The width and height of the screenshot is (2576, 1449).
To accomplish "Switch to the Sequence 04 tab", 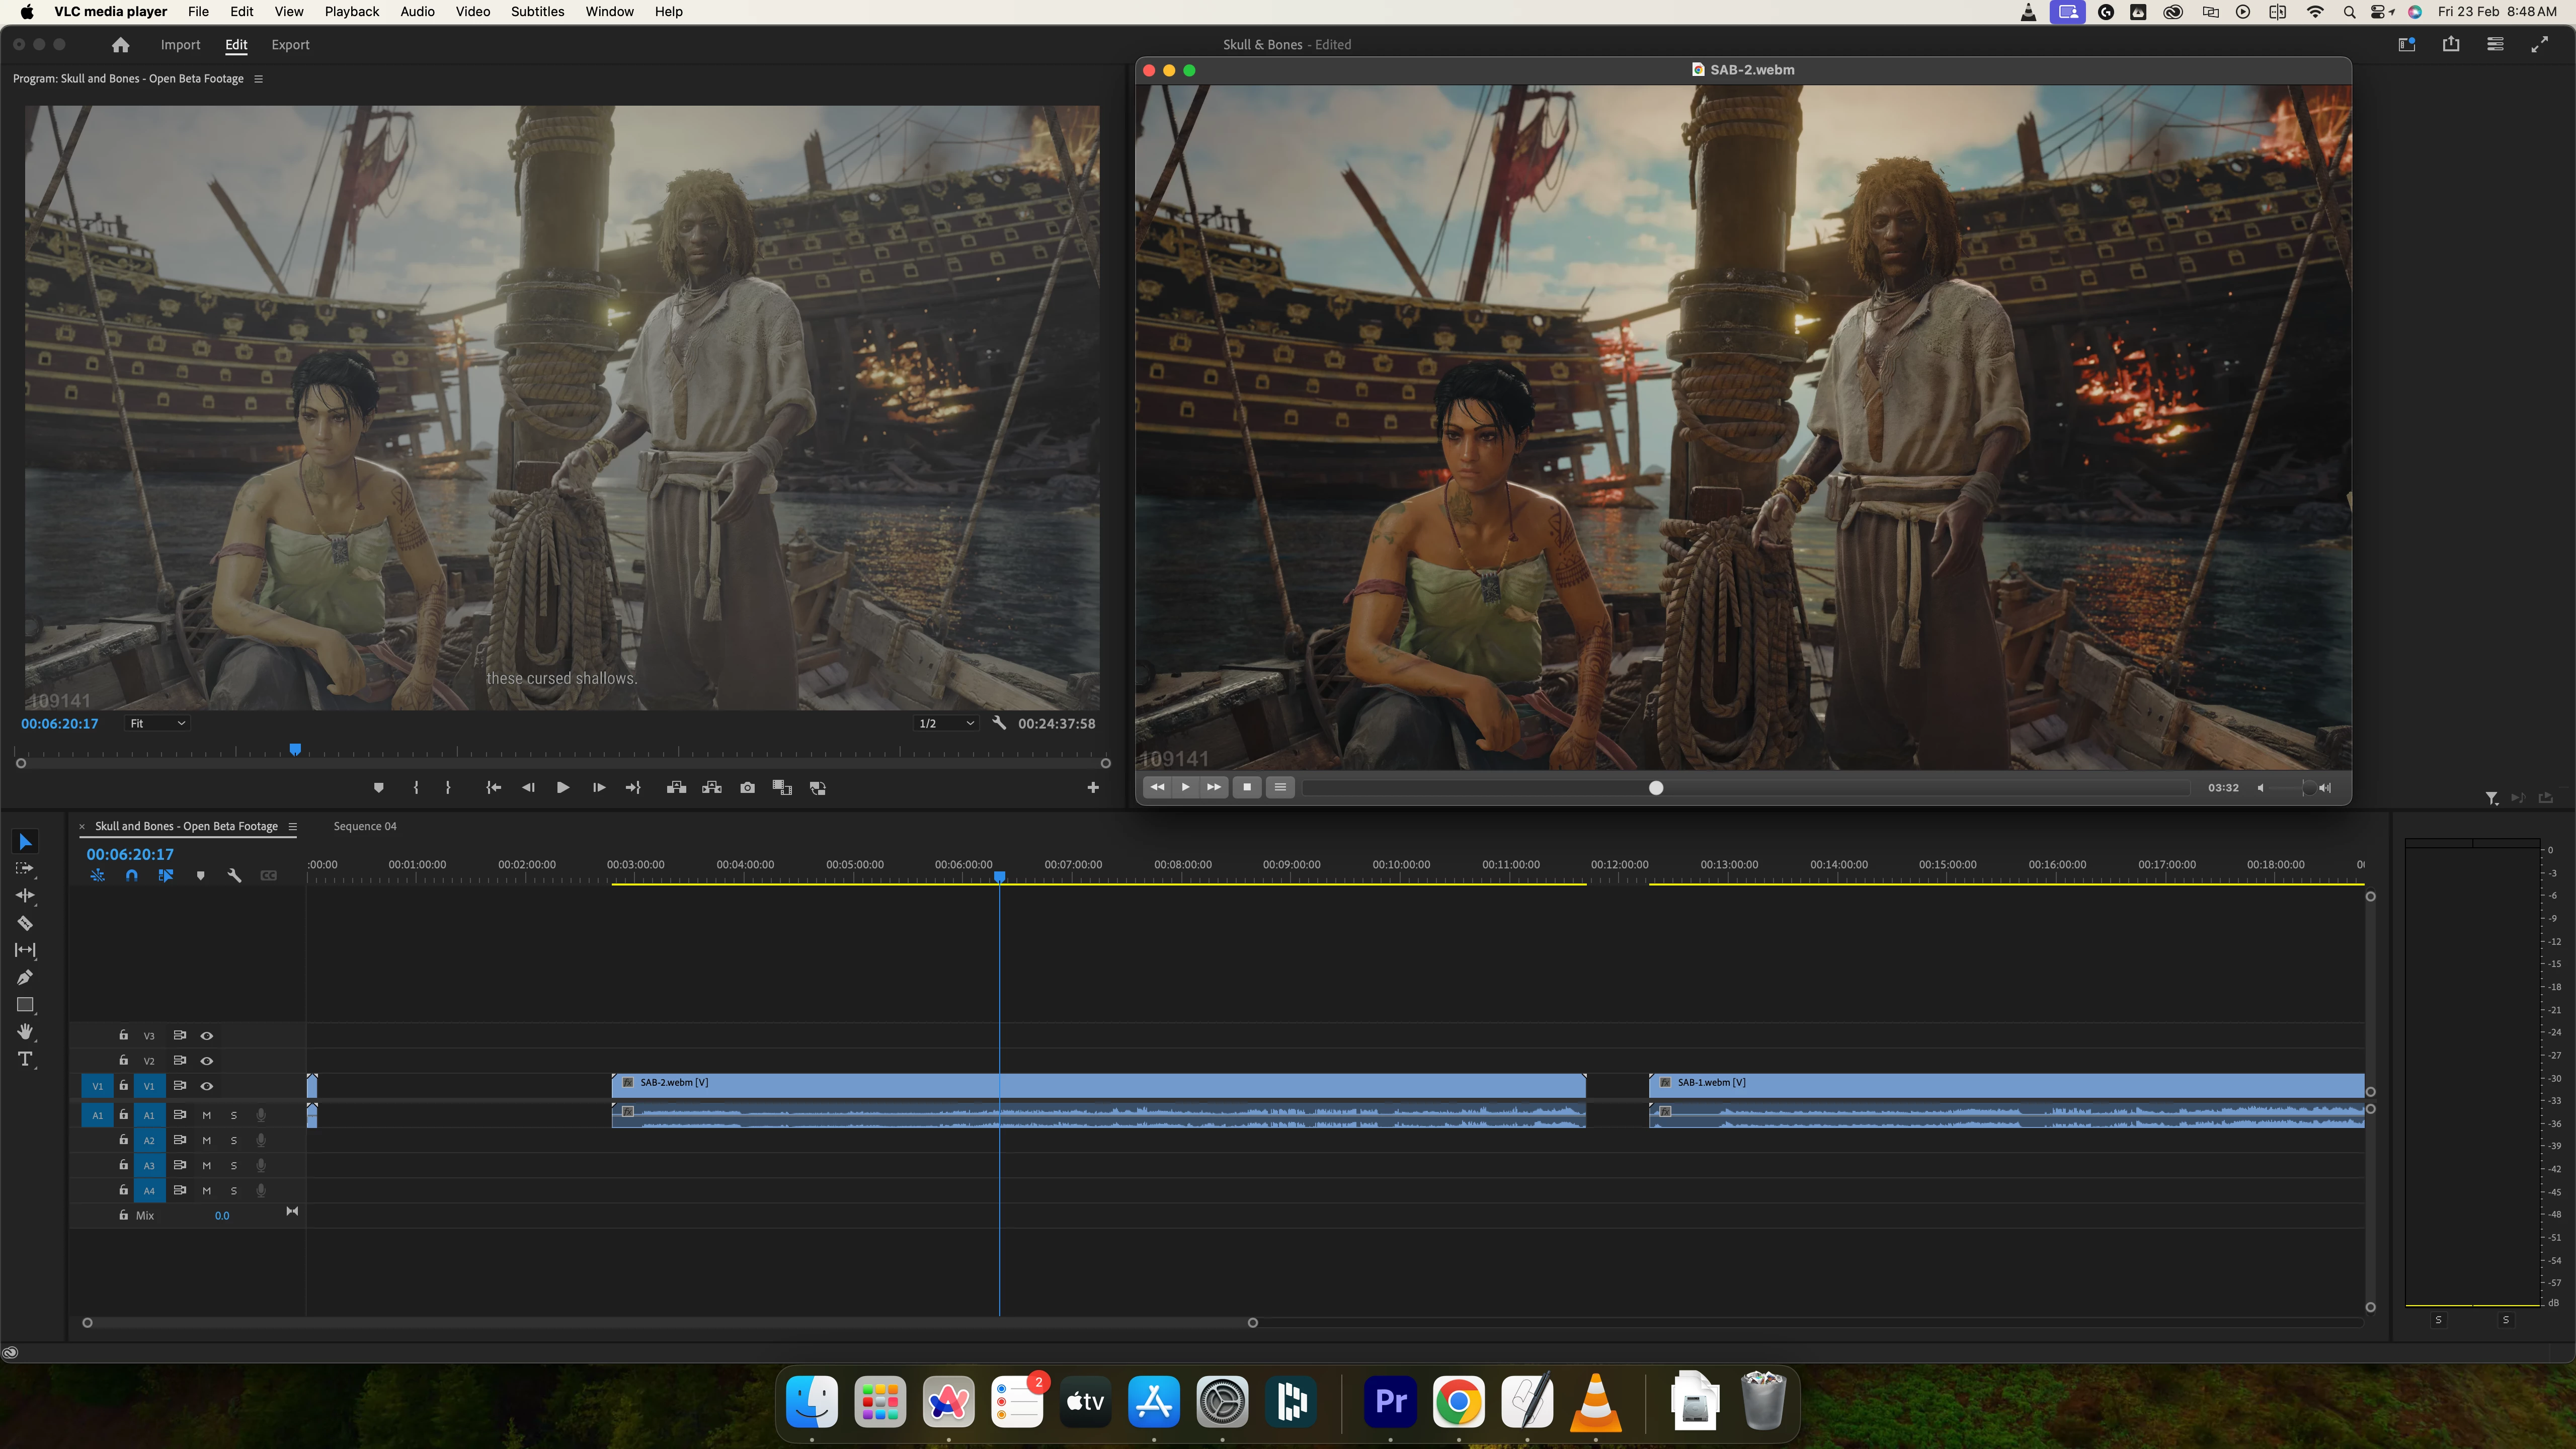I will [x=365, y=826].
